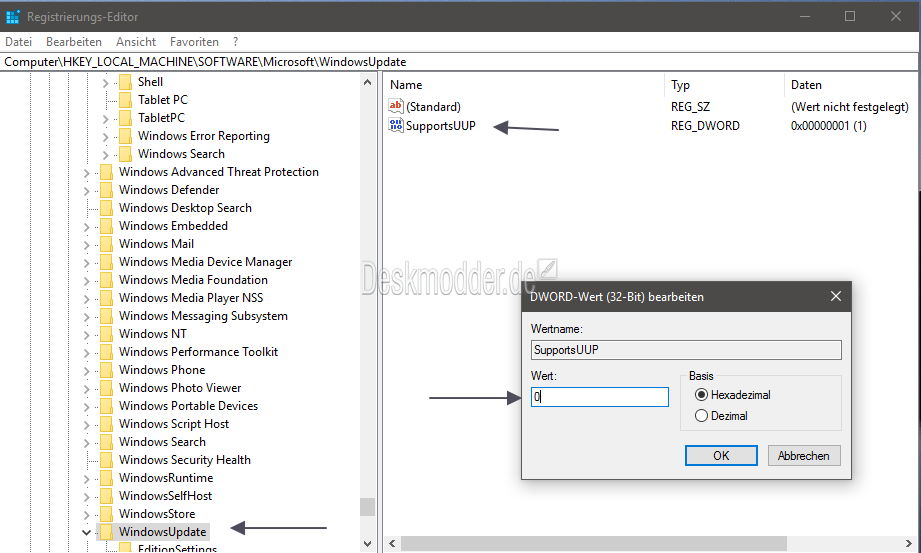Click the WindowsRuntime folder icon
Image resolution: width=921 pixels, height=553 pixels.
pyautogui.click(x=106, y=478)
